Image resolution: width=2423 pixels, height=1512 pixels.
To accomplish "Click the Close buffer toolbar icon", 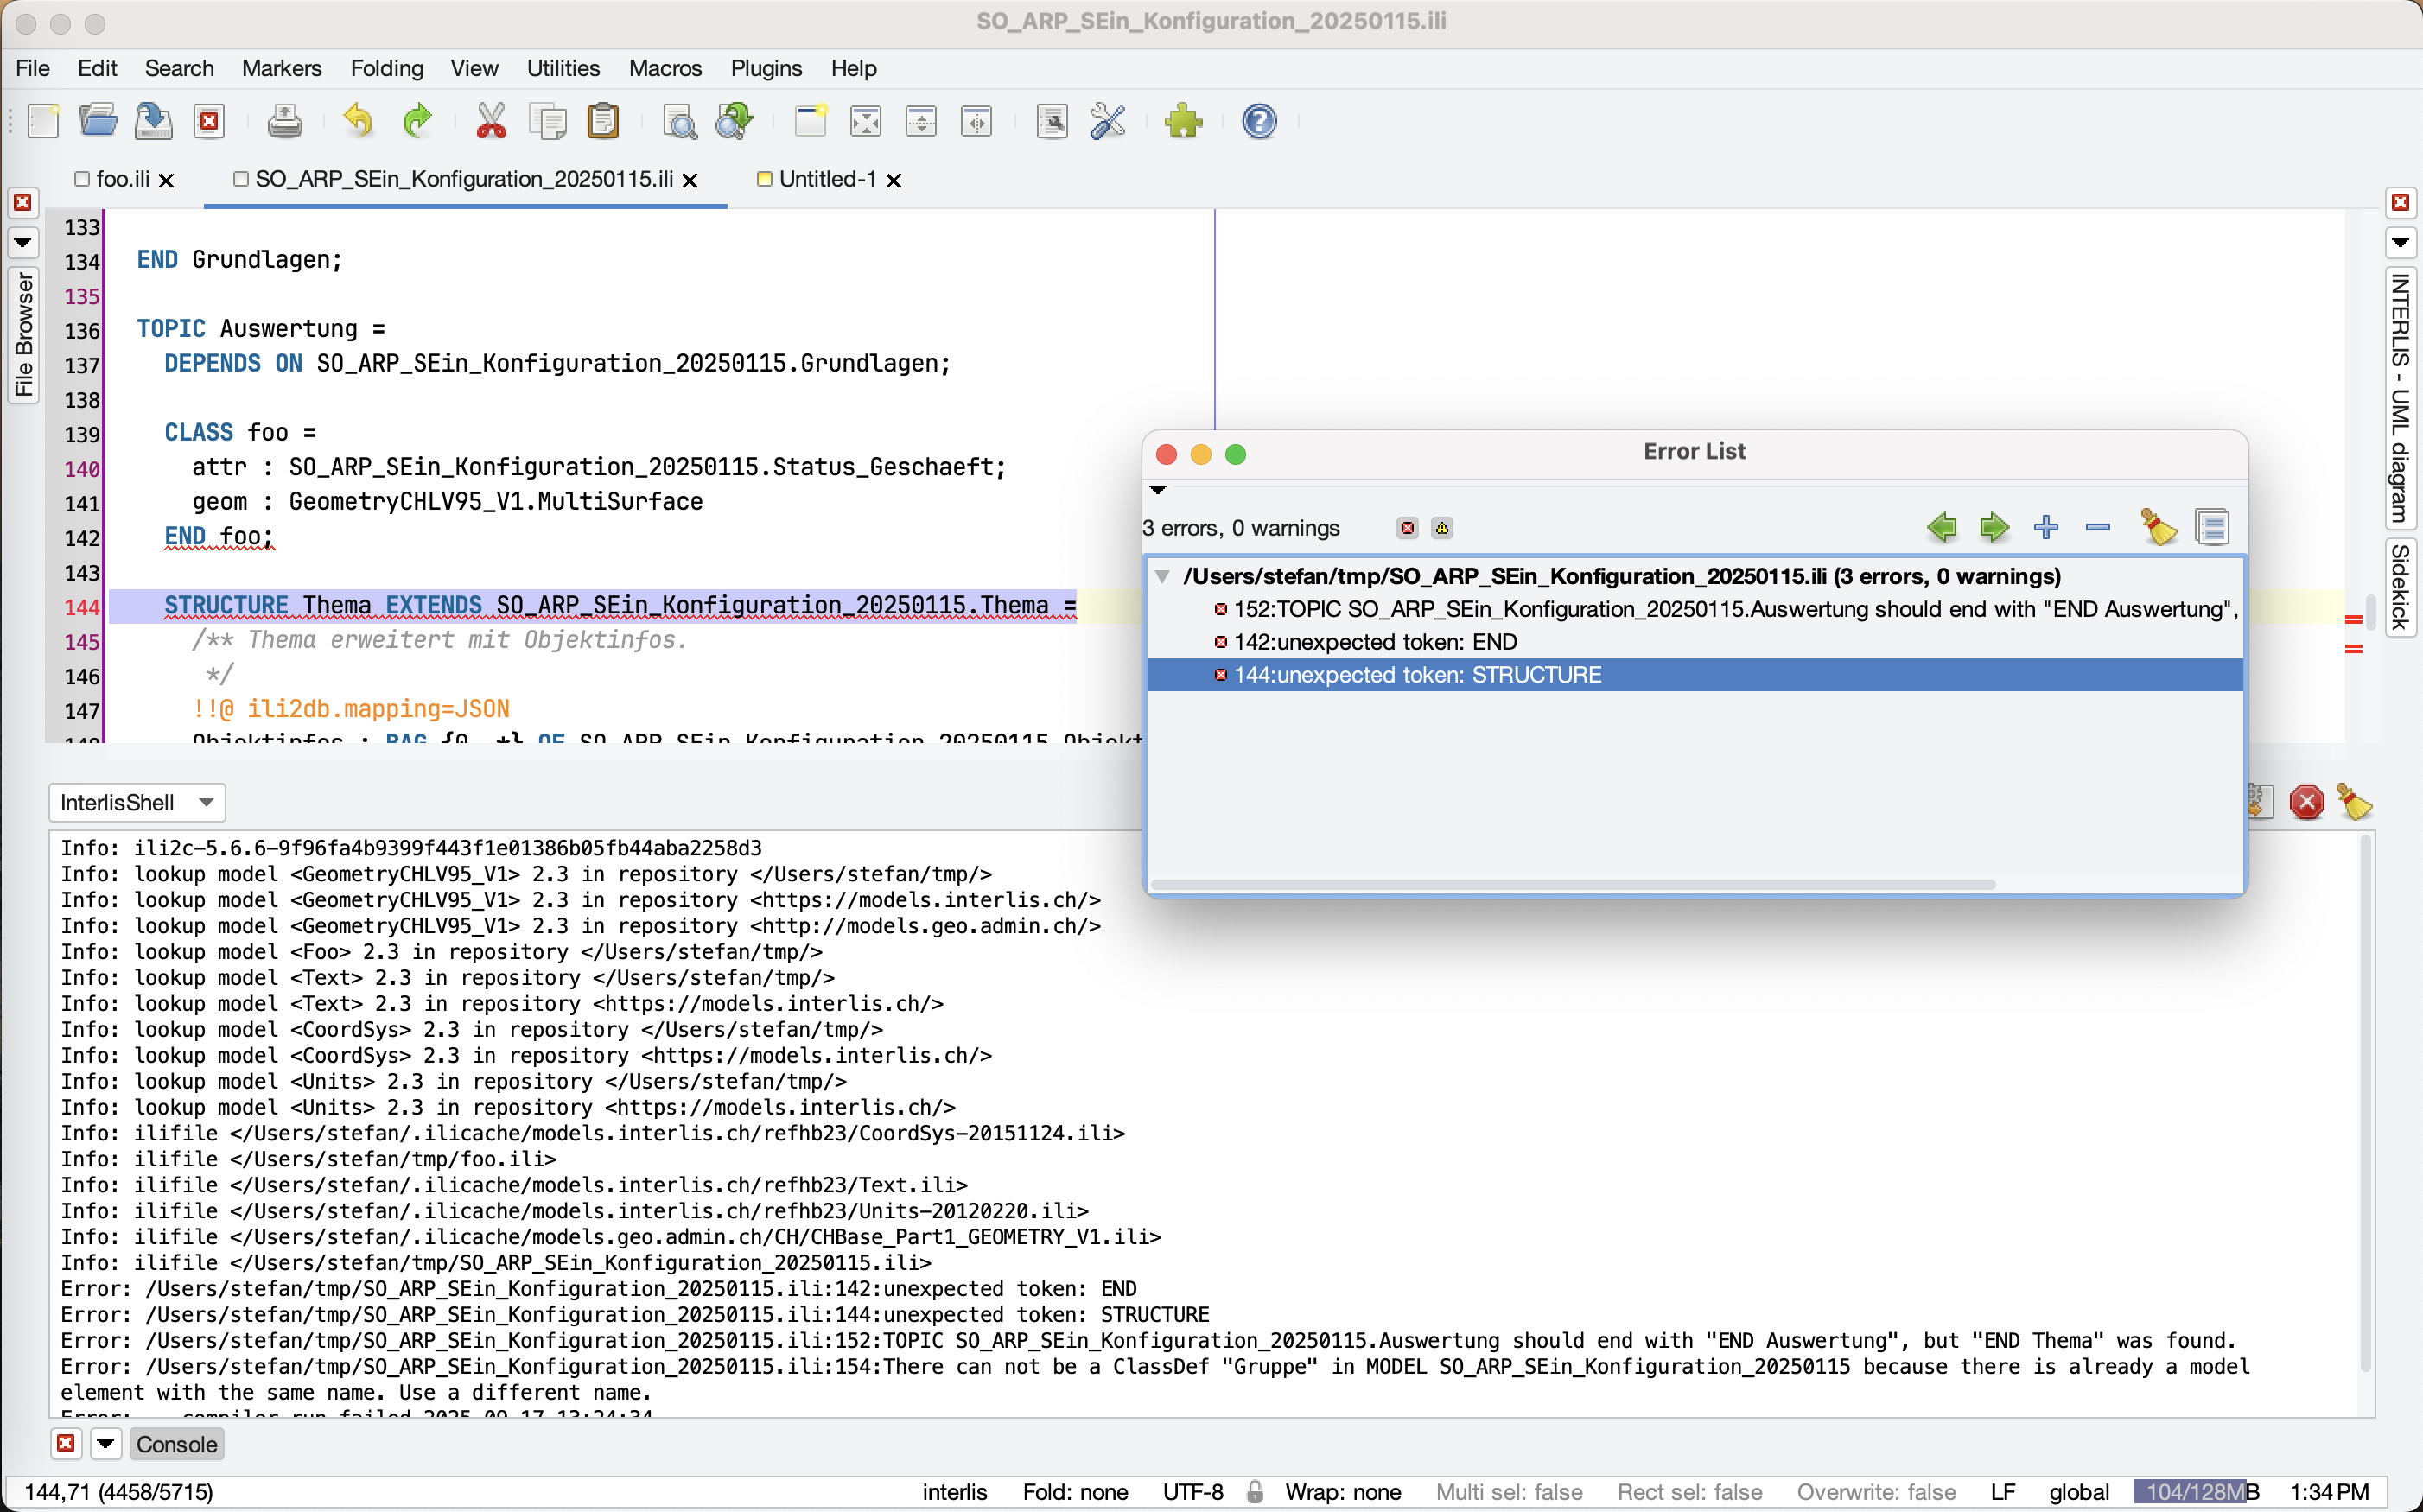I will pos(209,121).
